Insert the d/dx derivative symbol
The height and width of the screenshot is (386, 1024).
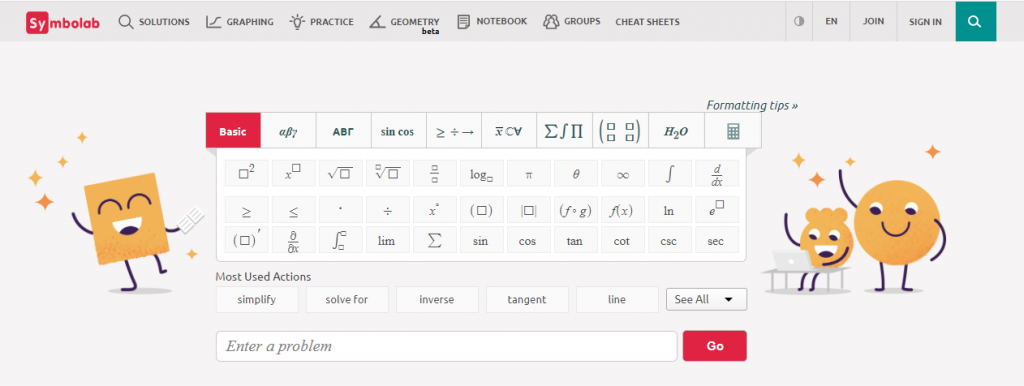(x=717, y=174)
